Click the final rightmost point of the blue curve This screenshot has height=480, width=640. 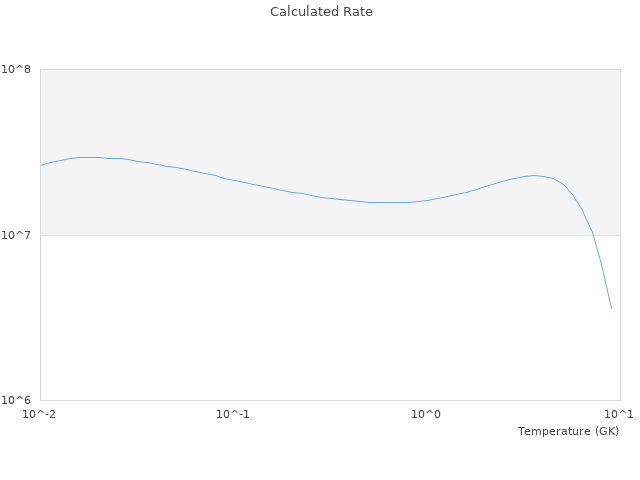click(x=611, y=308)
